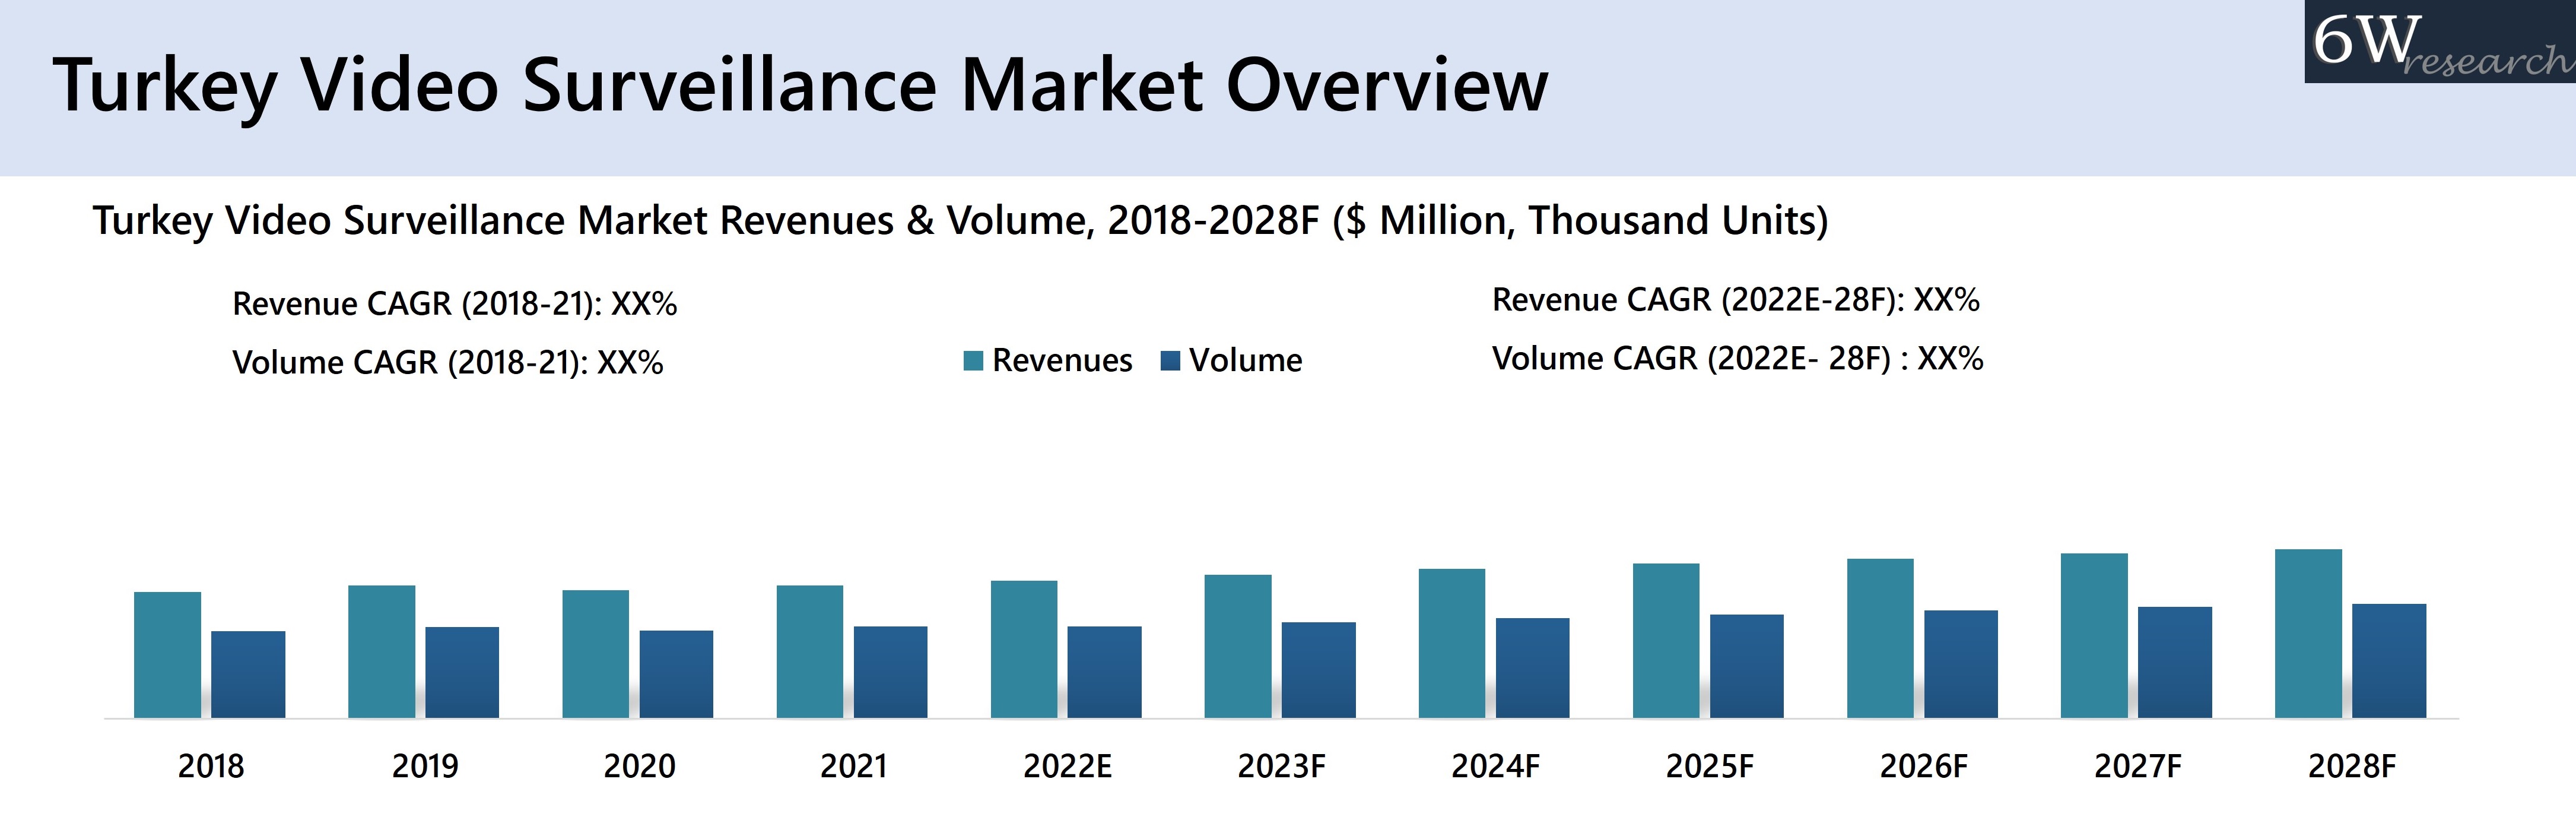
Task: Click the 2020 axis label
Action: [639, 766]
